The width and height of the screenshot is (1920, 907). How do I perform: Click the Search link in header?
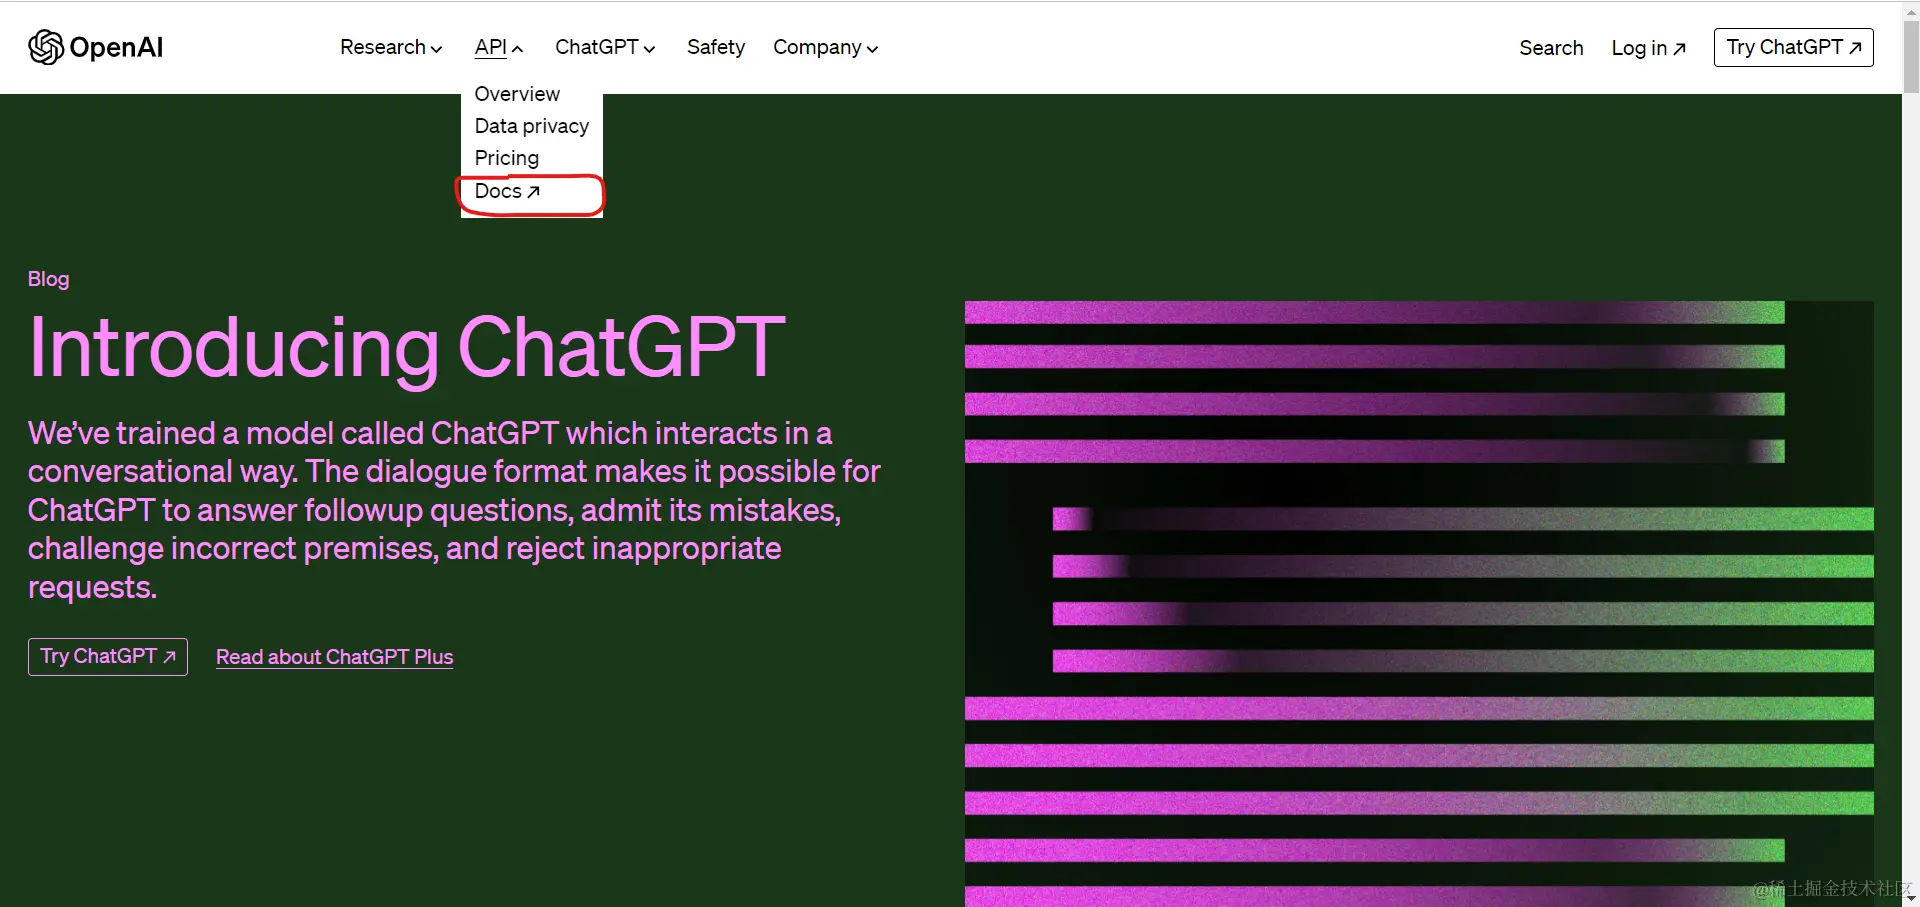1551,48
